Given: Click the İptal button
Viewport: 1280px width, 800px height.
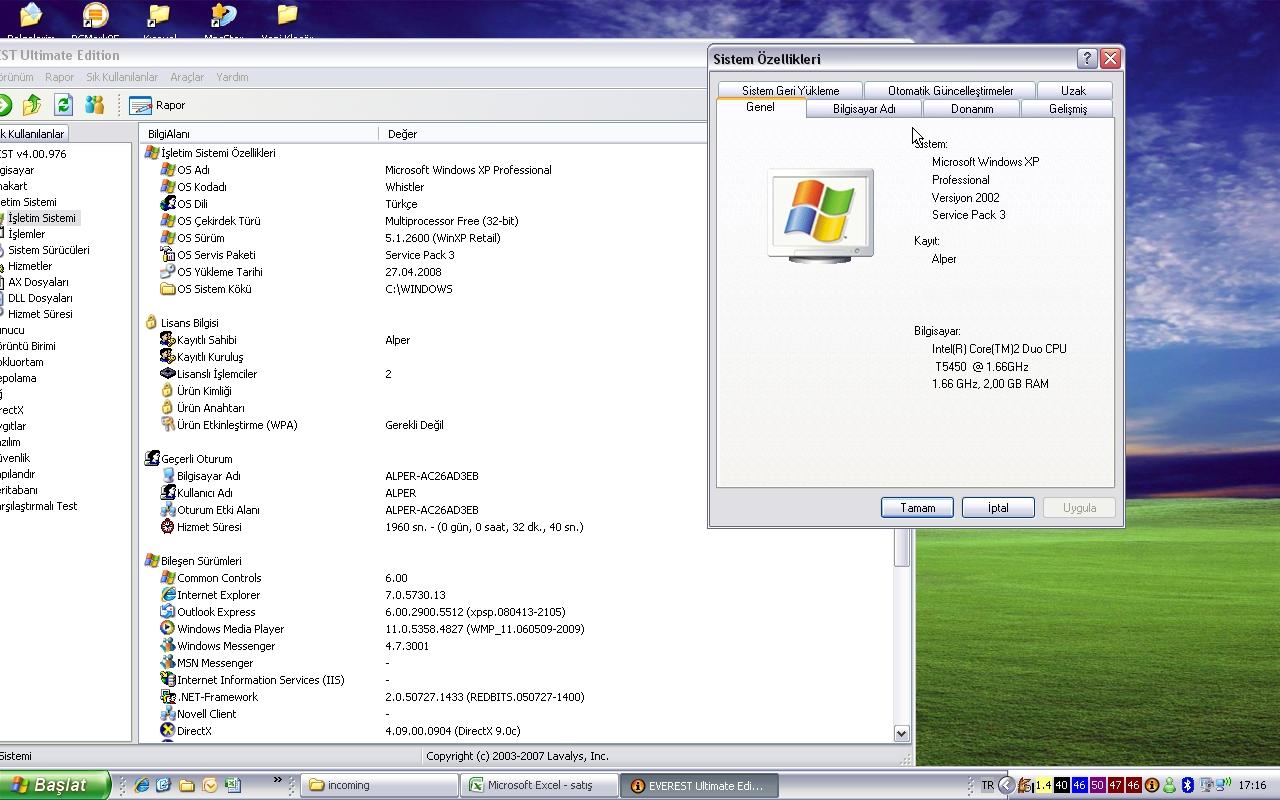Looking at the screenshot, I should click(x=998, y=508).
